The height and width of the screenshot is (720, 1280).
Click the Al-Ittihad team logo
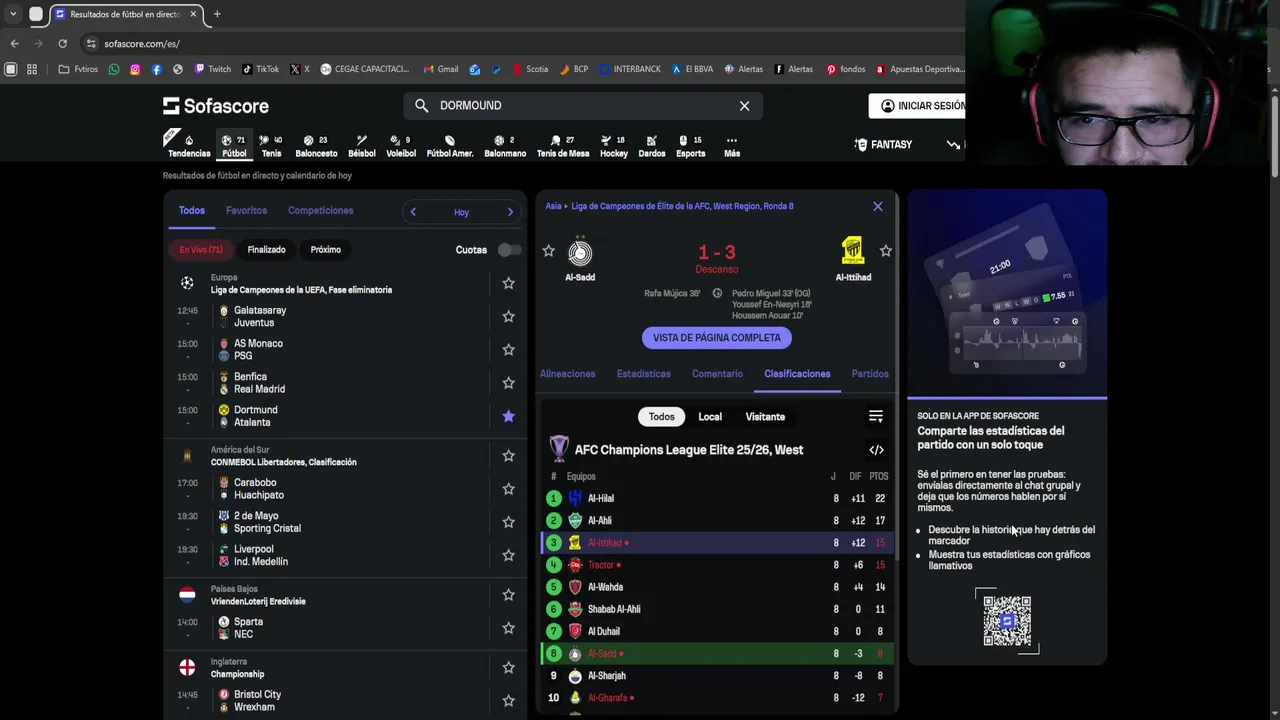pos(853,251)
